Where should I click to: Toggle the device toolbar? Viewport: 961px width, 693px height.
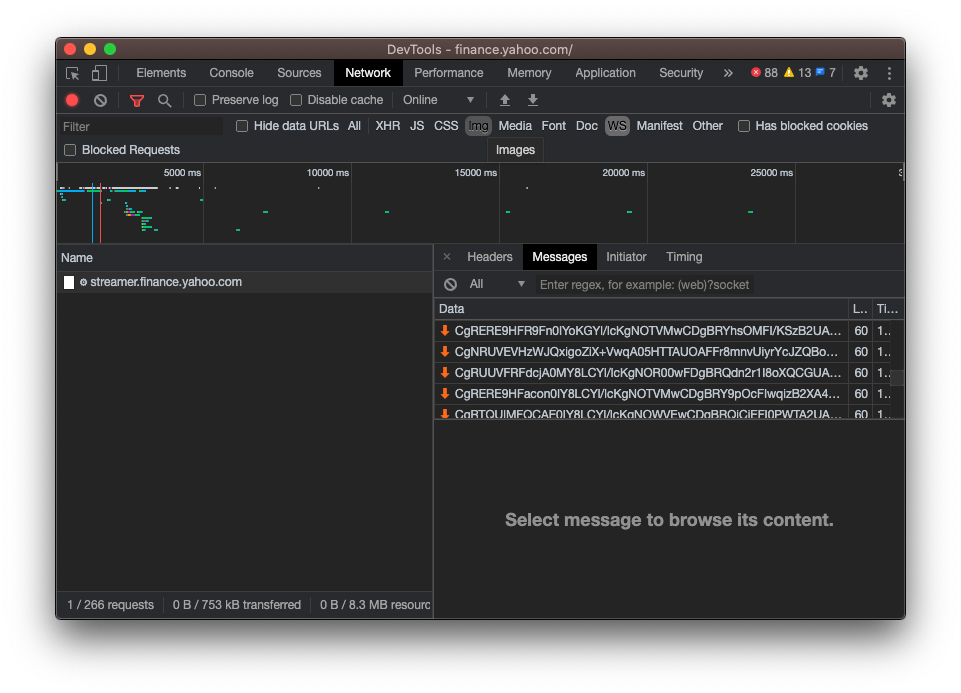pyautogui.click(x=97, y=73)
